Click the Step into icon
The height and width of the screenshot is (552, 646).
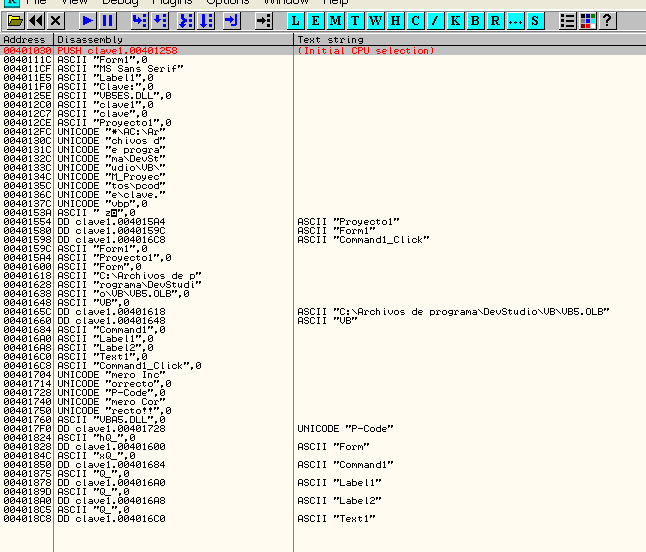click(140, 20)
